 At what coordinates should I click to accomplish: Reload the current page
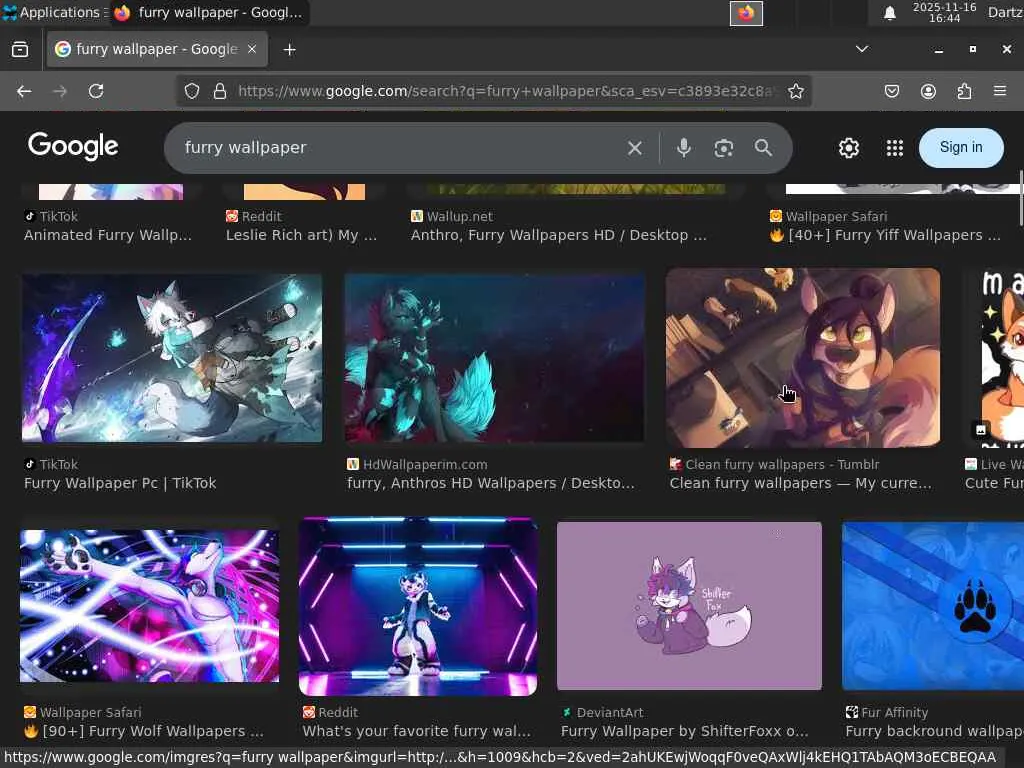click(x=96, y=91)
